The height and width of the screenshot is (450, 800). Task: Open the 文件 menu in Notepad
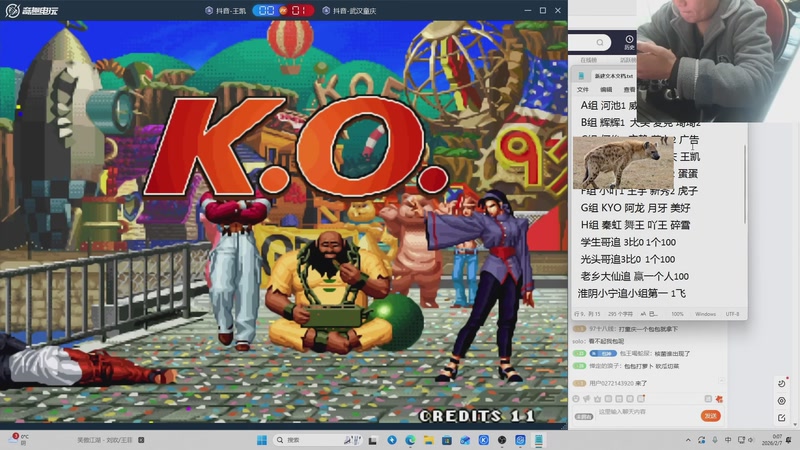pyautogui.click(x=582, y=90)
